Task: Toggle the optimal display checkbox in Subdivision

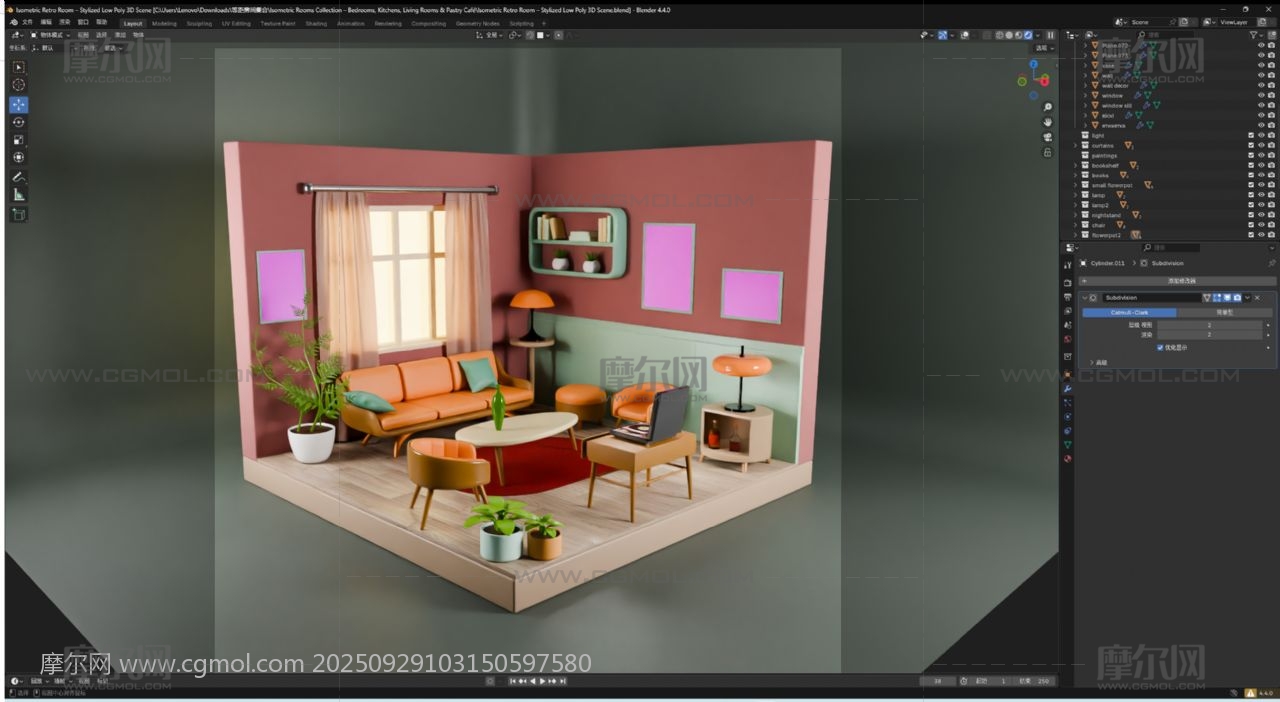Action: 1160,347
